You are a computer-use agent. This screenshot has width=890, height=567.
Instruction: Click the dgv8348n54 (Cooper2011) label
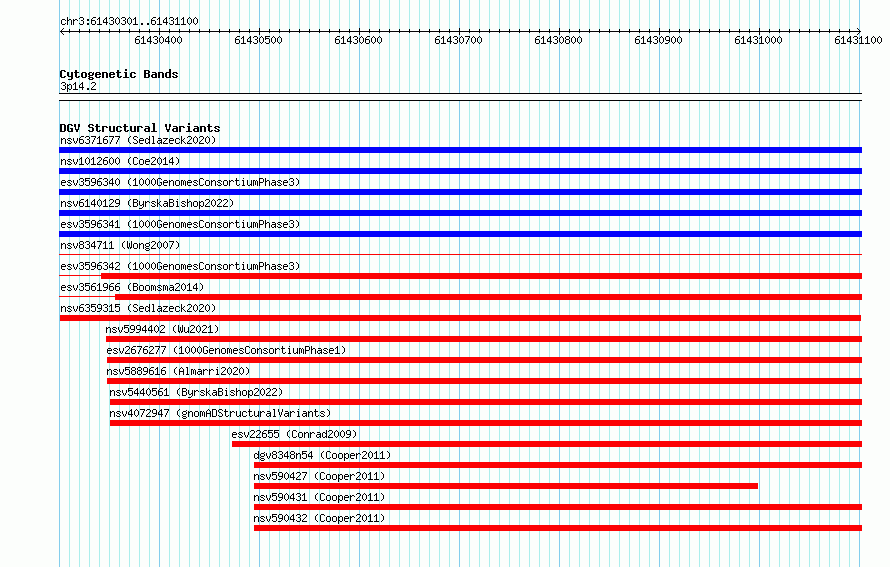(x=322, y=455)
